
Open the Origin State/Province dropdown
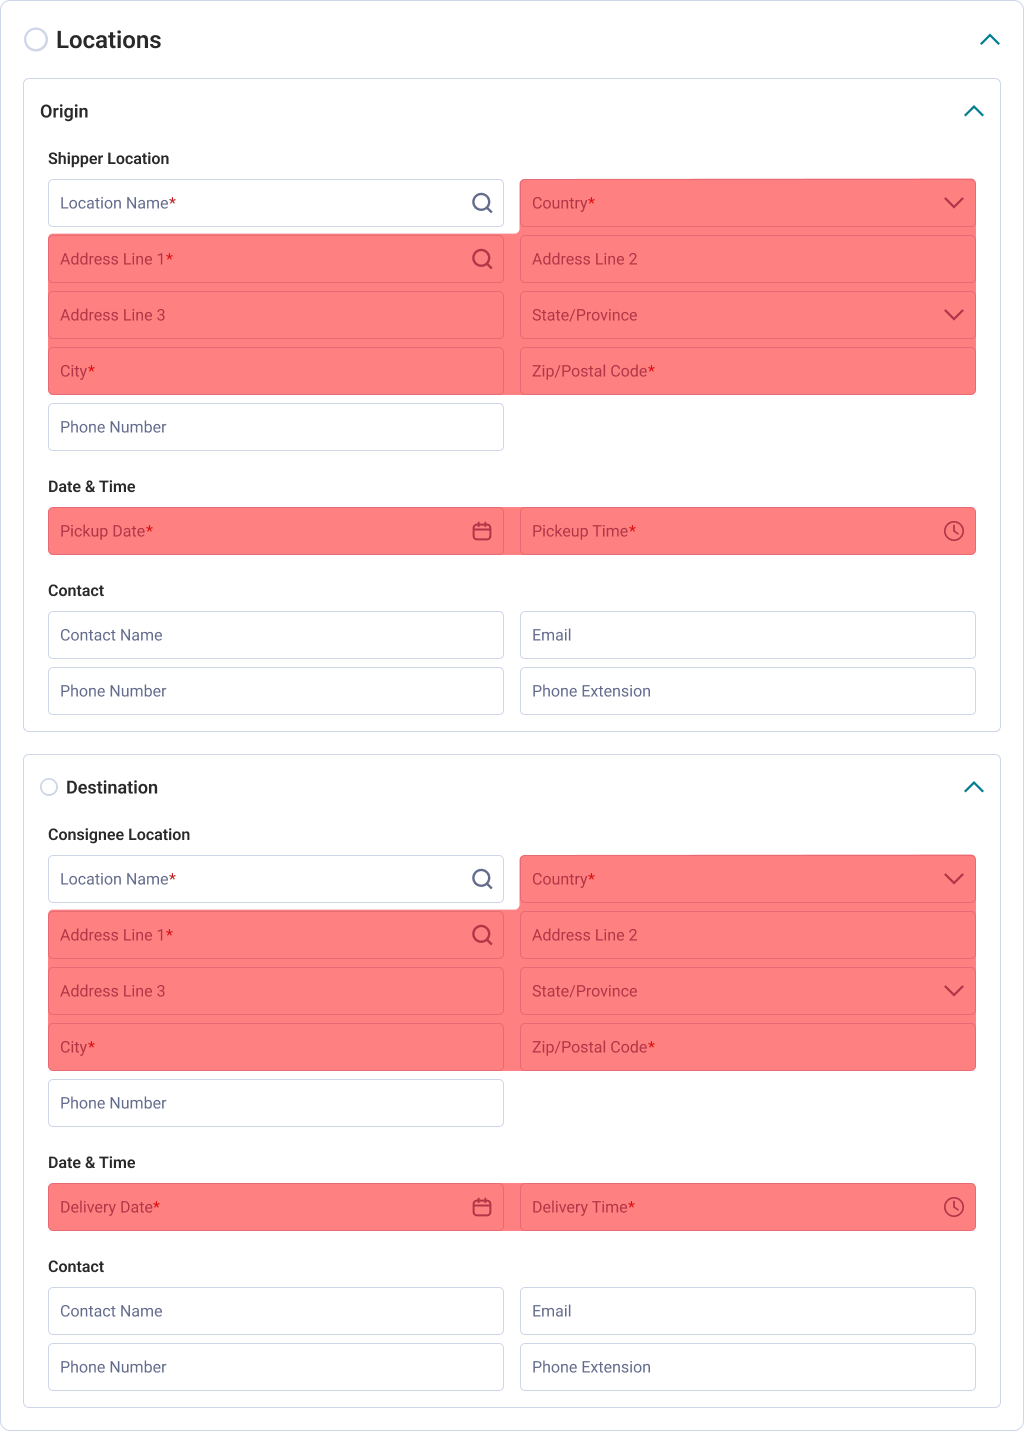[x=748, y=315]
